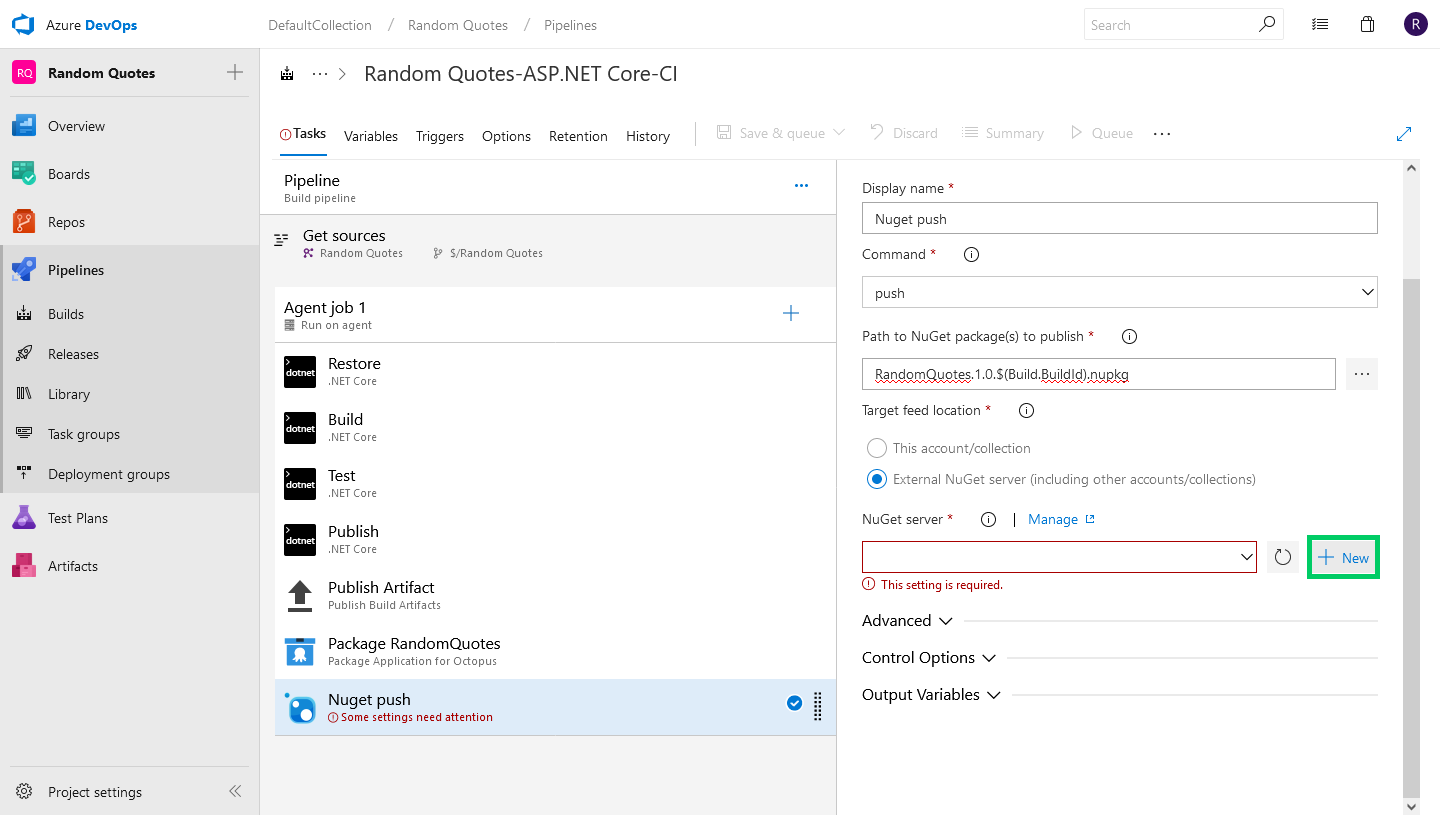Browse for NuGet package path ellipsis button
Viewport: 1440px width, 815px height.
pos(1362,374)
